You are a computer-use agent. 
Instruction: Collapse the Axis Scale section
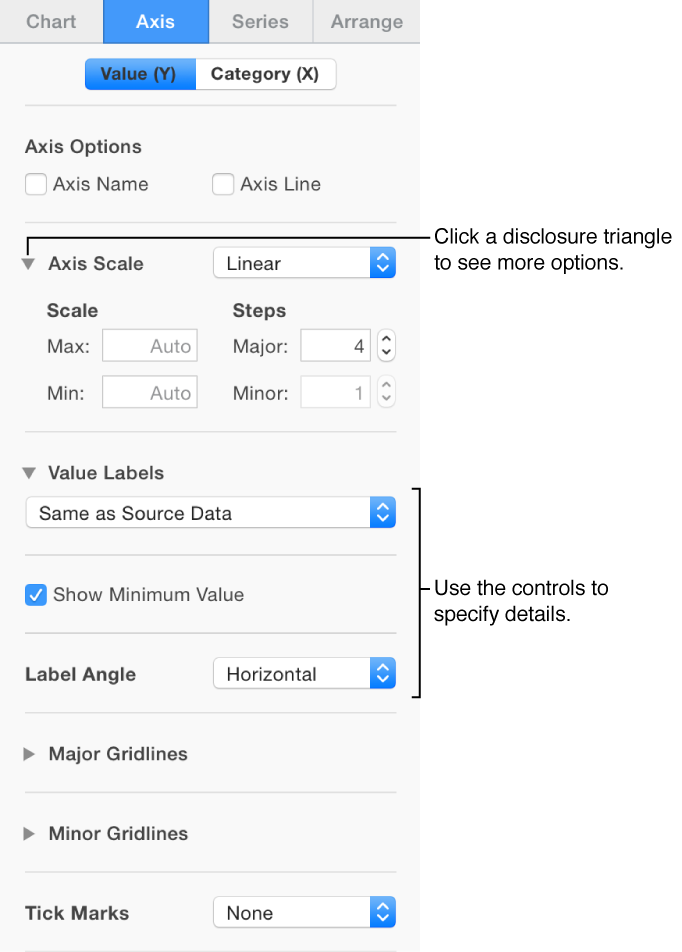tap(27, 263)
